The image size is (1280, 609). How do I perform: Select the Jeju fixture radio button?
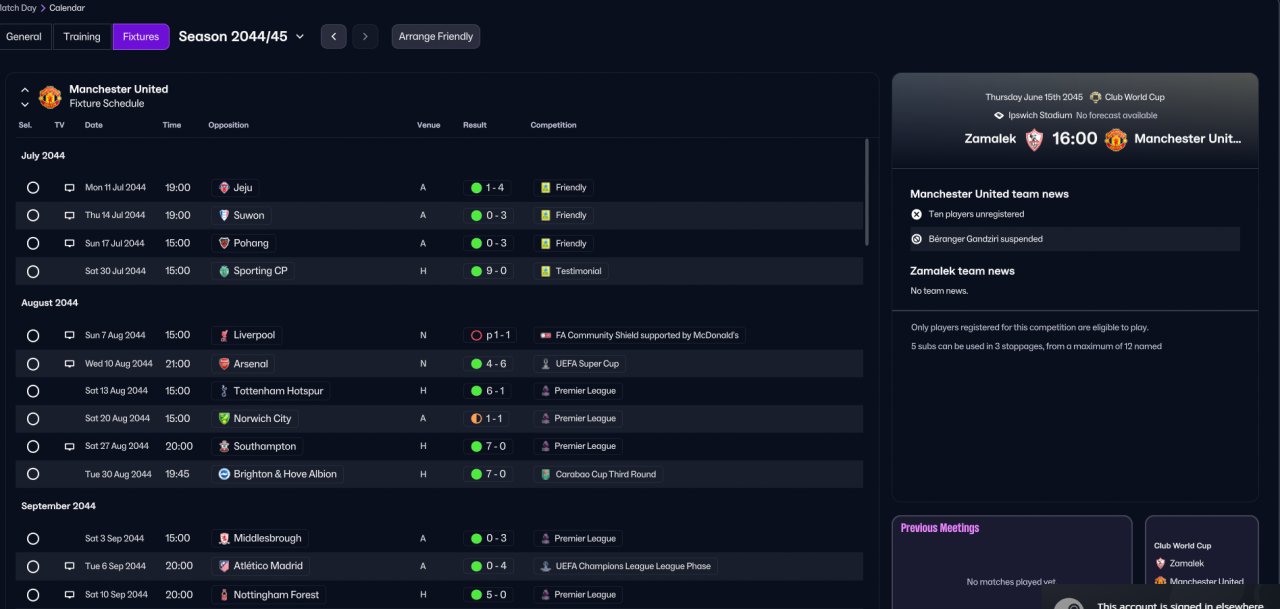[x=33, y=187]
